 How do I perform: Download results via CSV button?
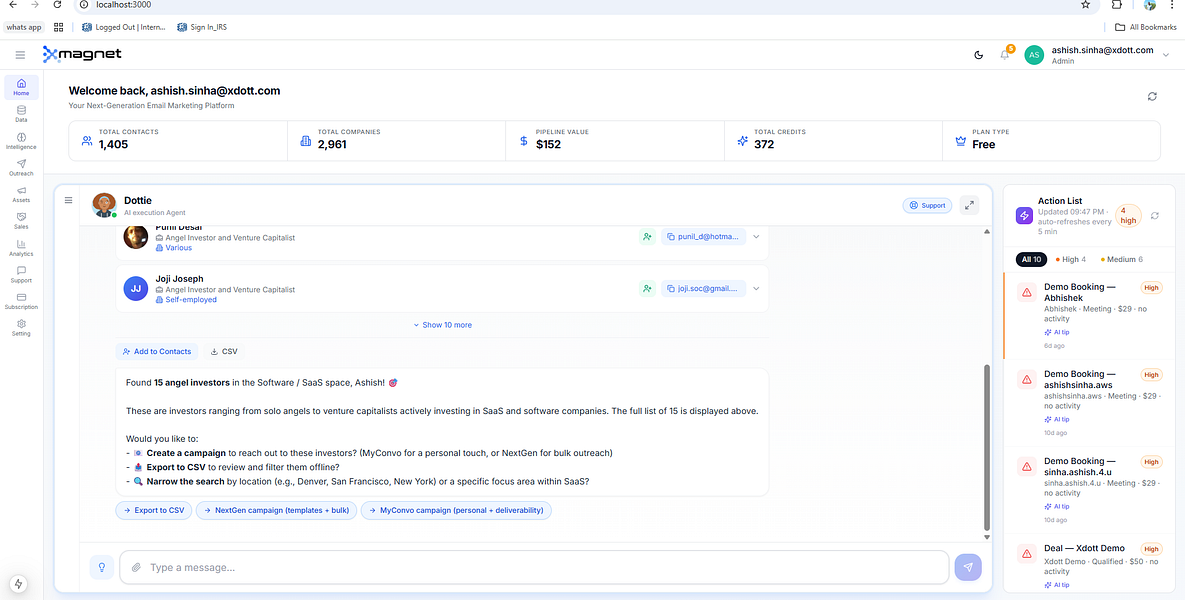pos(224,351)
